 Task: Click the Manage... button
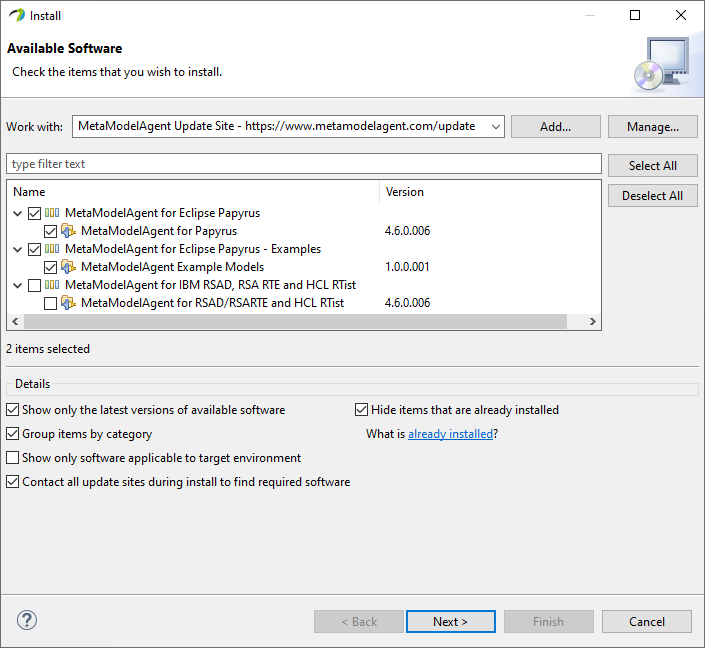tap(653, 127)
